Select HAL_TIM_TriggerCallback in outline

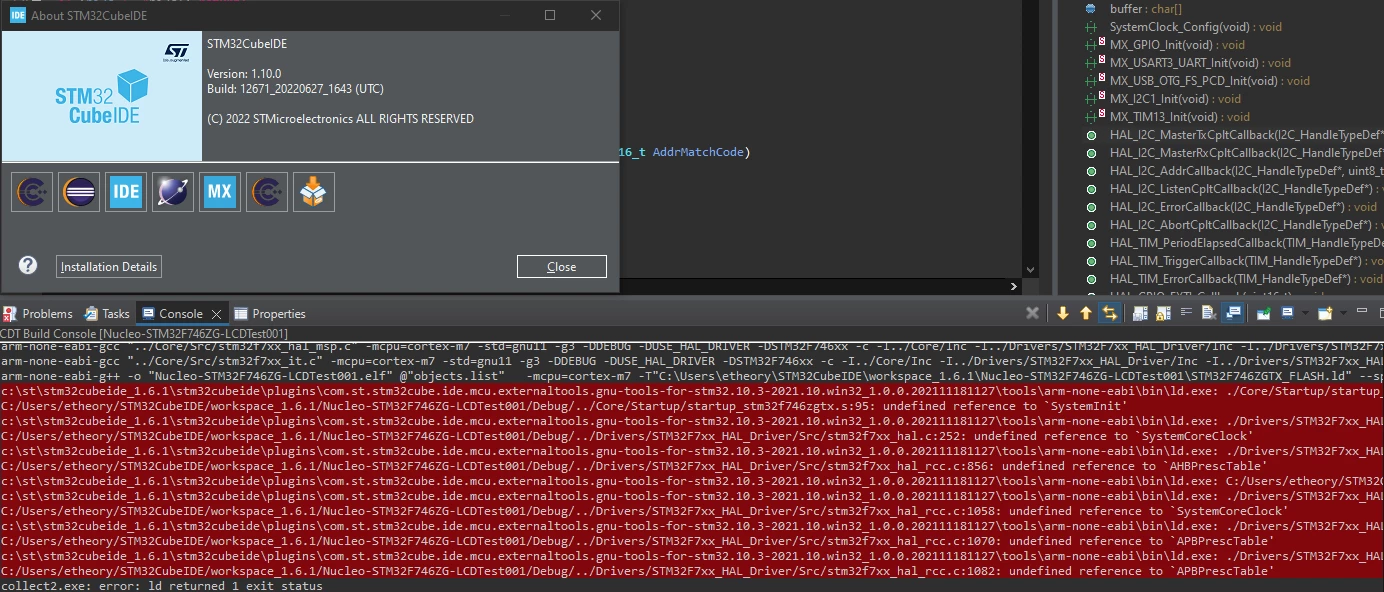[1246, 260]
